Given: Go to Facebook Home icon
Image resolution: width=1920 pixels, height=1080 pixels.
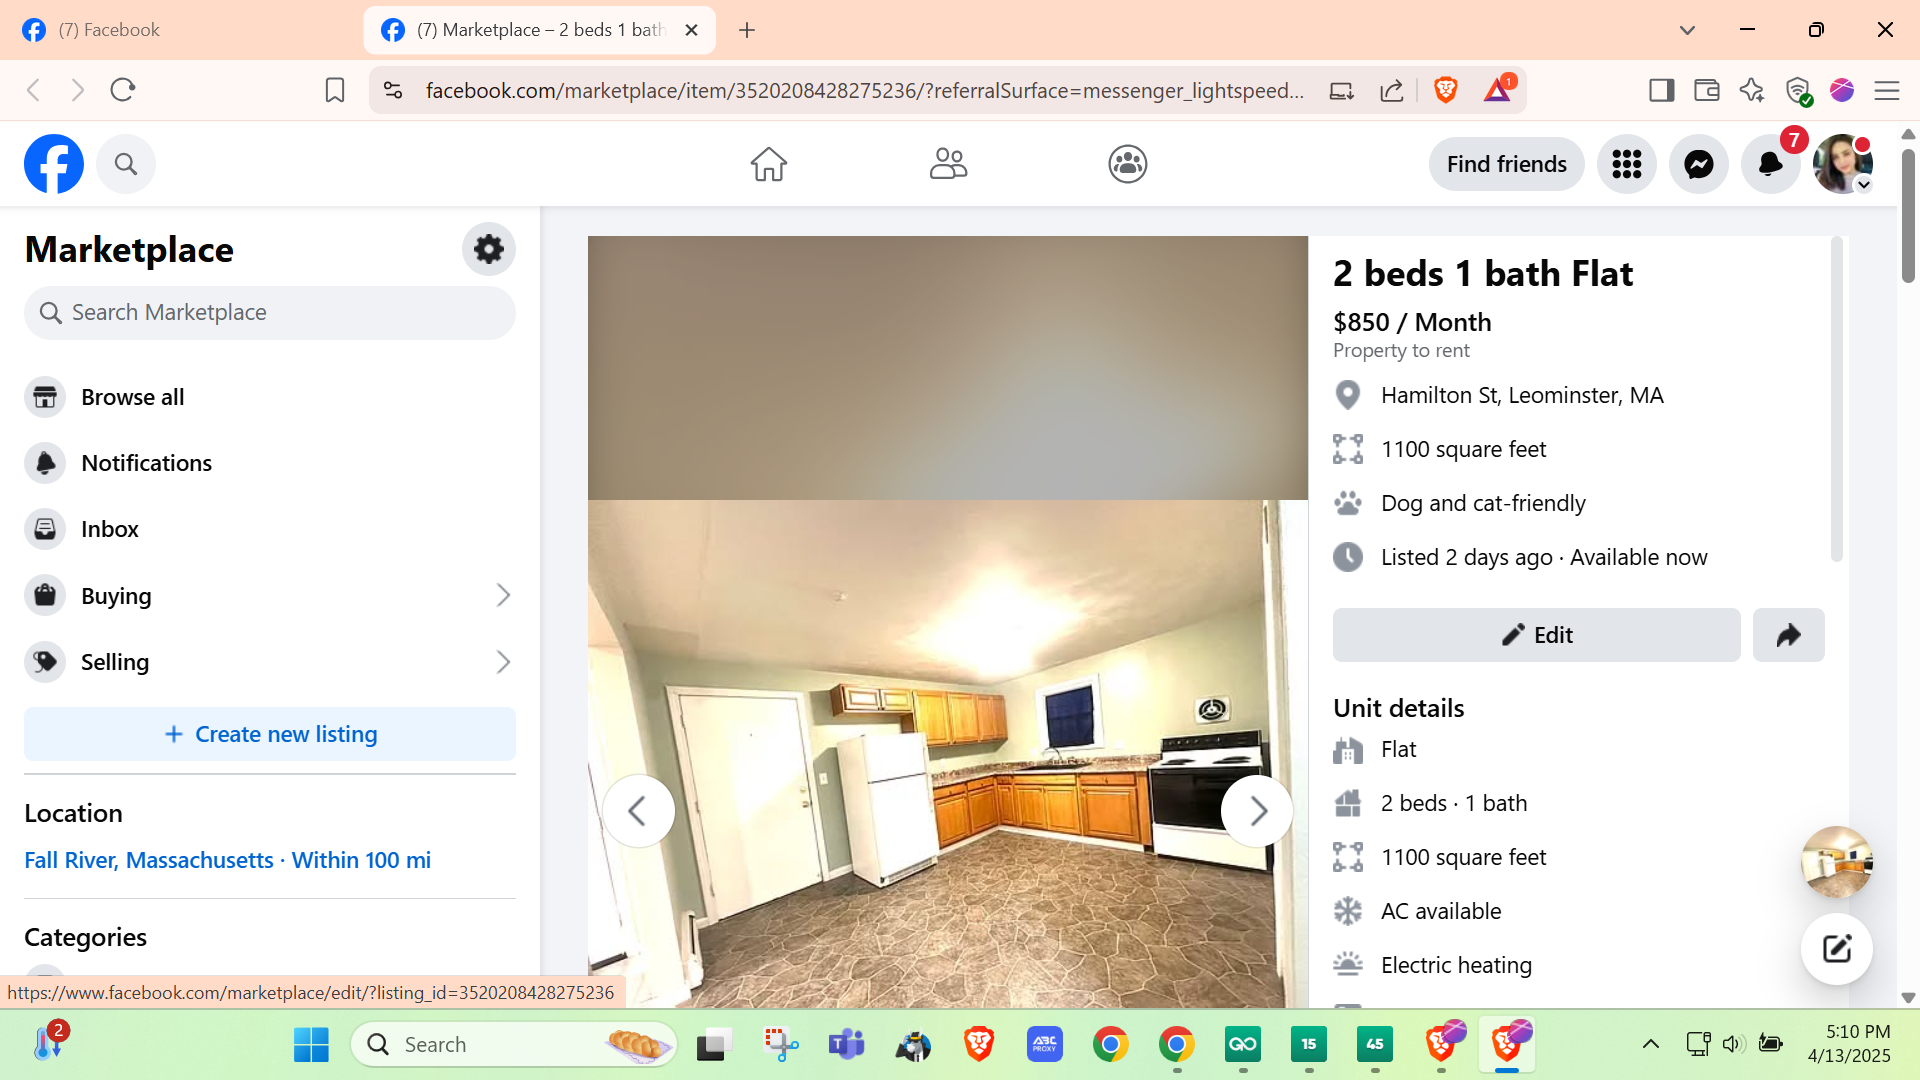Looking at the screenshot, I should (x=768, y=164).
